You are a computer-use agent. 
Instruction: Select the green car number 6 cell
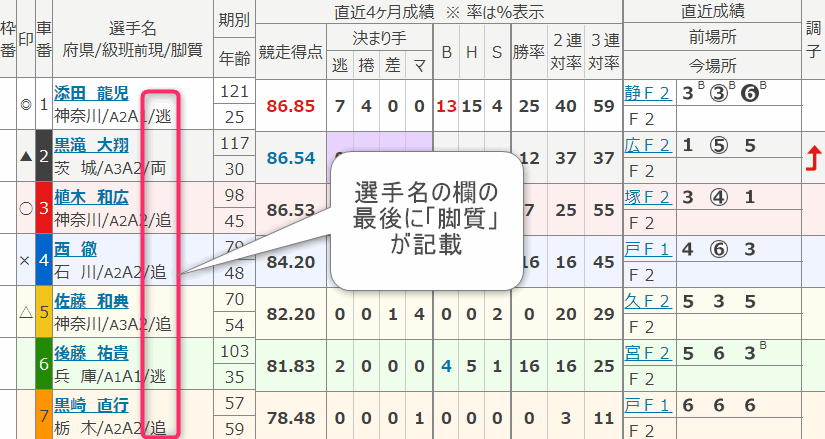click(x=44, y=364)
